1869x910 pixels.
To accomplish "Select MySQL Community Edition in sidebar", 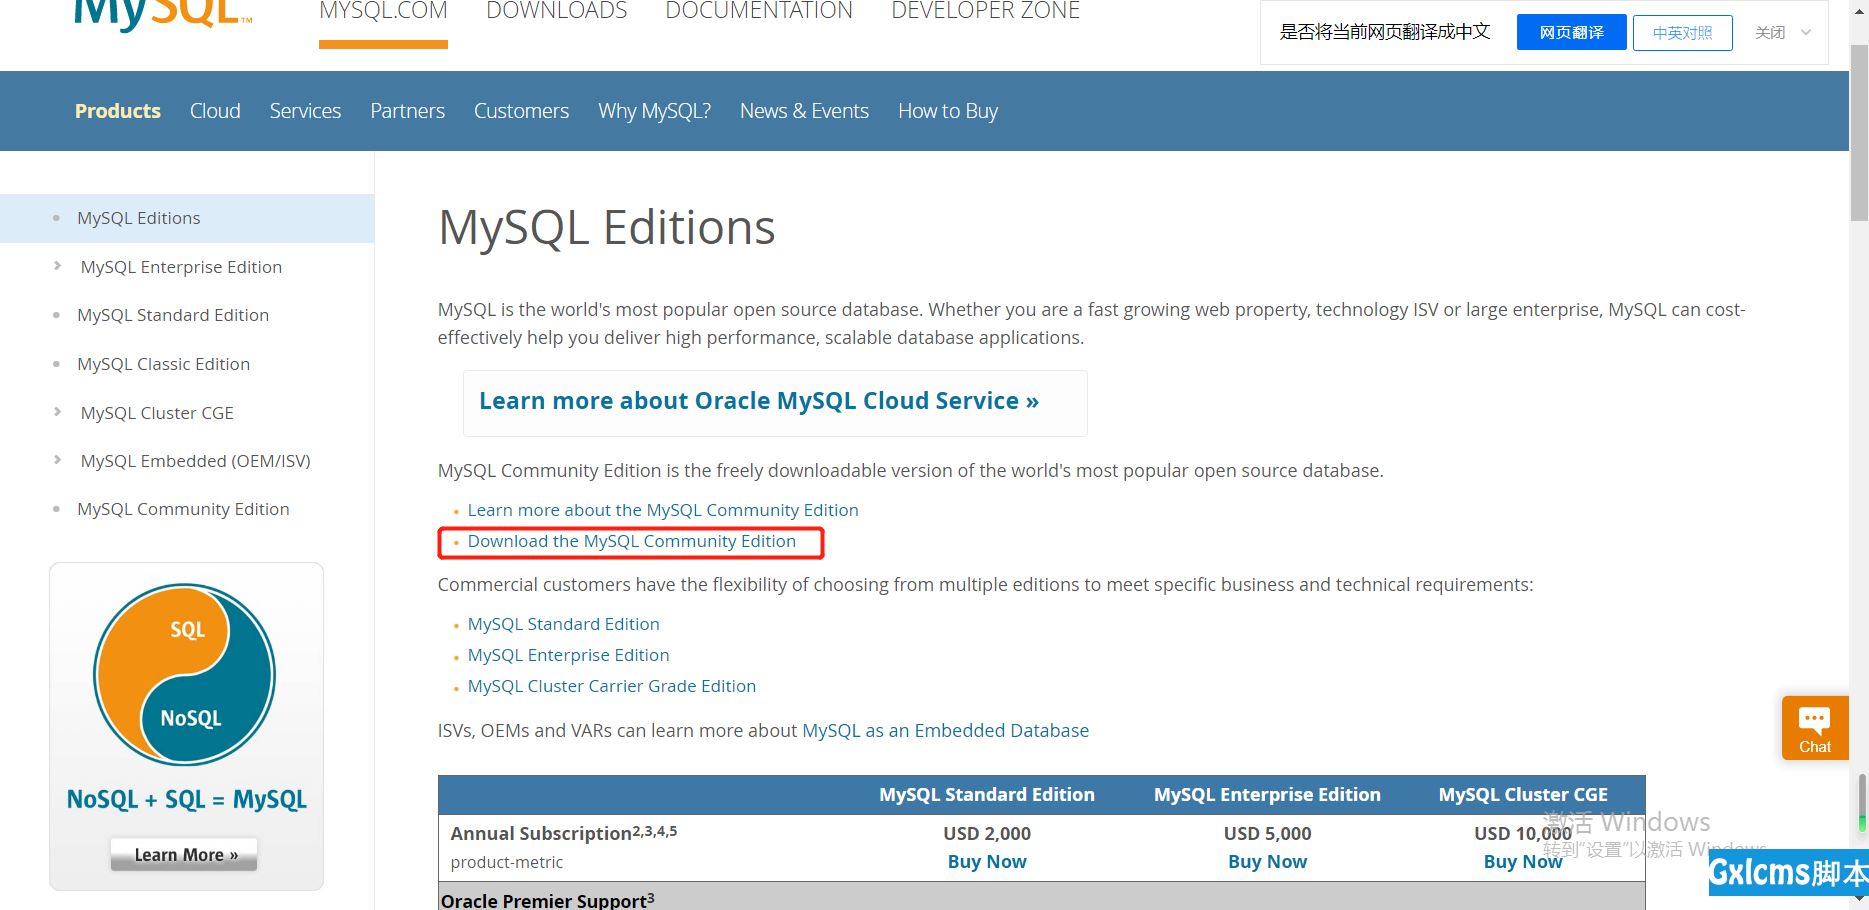I will (x=183, y=509).
